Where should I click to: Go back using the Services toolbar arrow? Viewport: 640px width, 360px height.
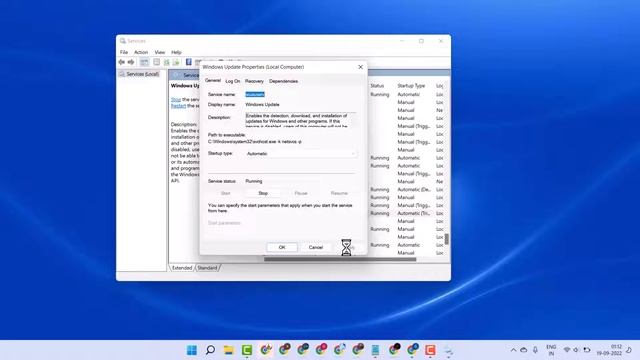pos(122,62)
